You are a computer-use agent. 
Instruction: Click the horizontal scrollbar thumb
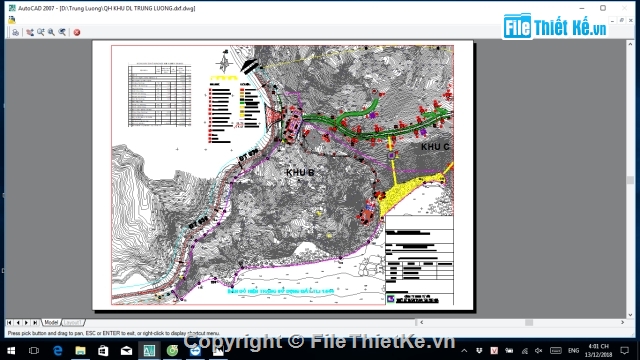pos(529,322)
